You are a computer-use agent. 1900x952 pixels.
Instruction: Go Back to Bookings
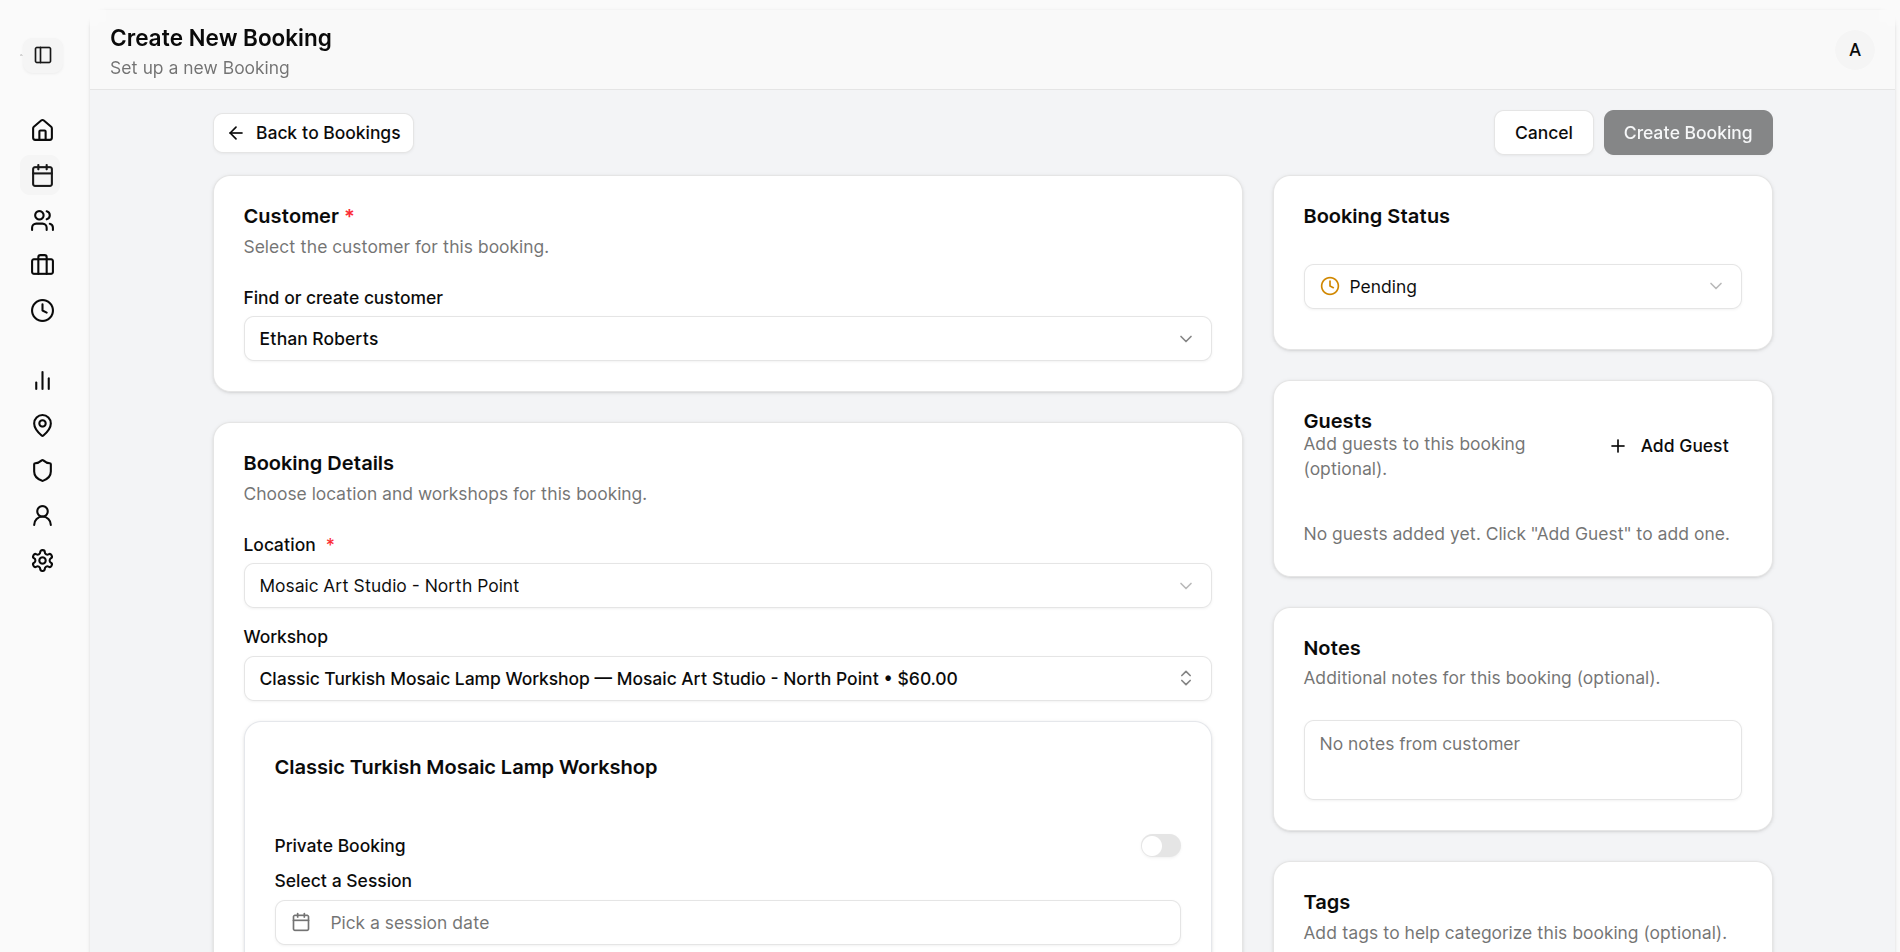(313, 132)
